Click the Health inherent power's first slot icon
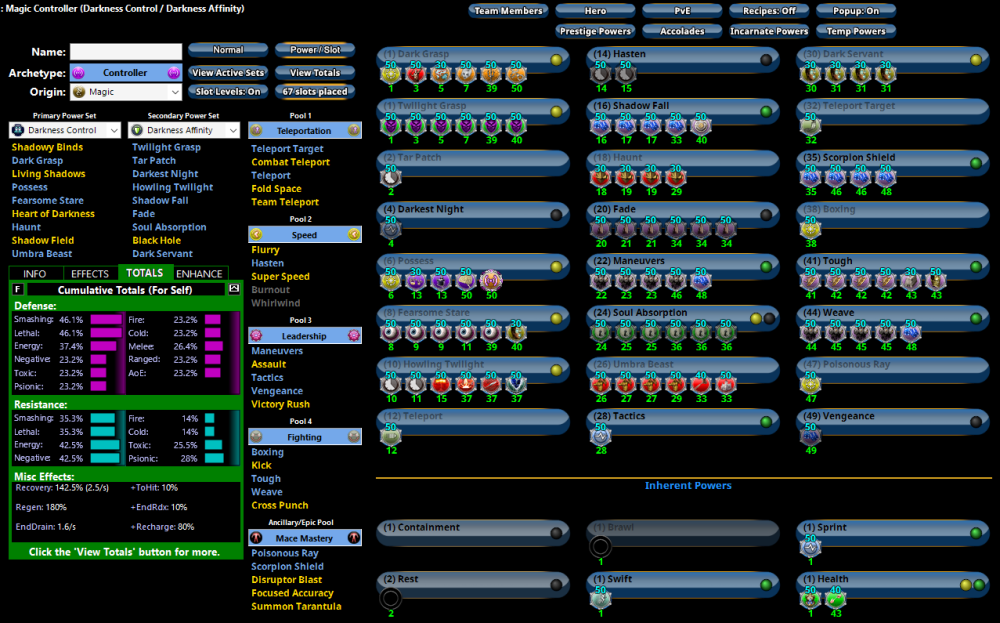 pos(811,598)
